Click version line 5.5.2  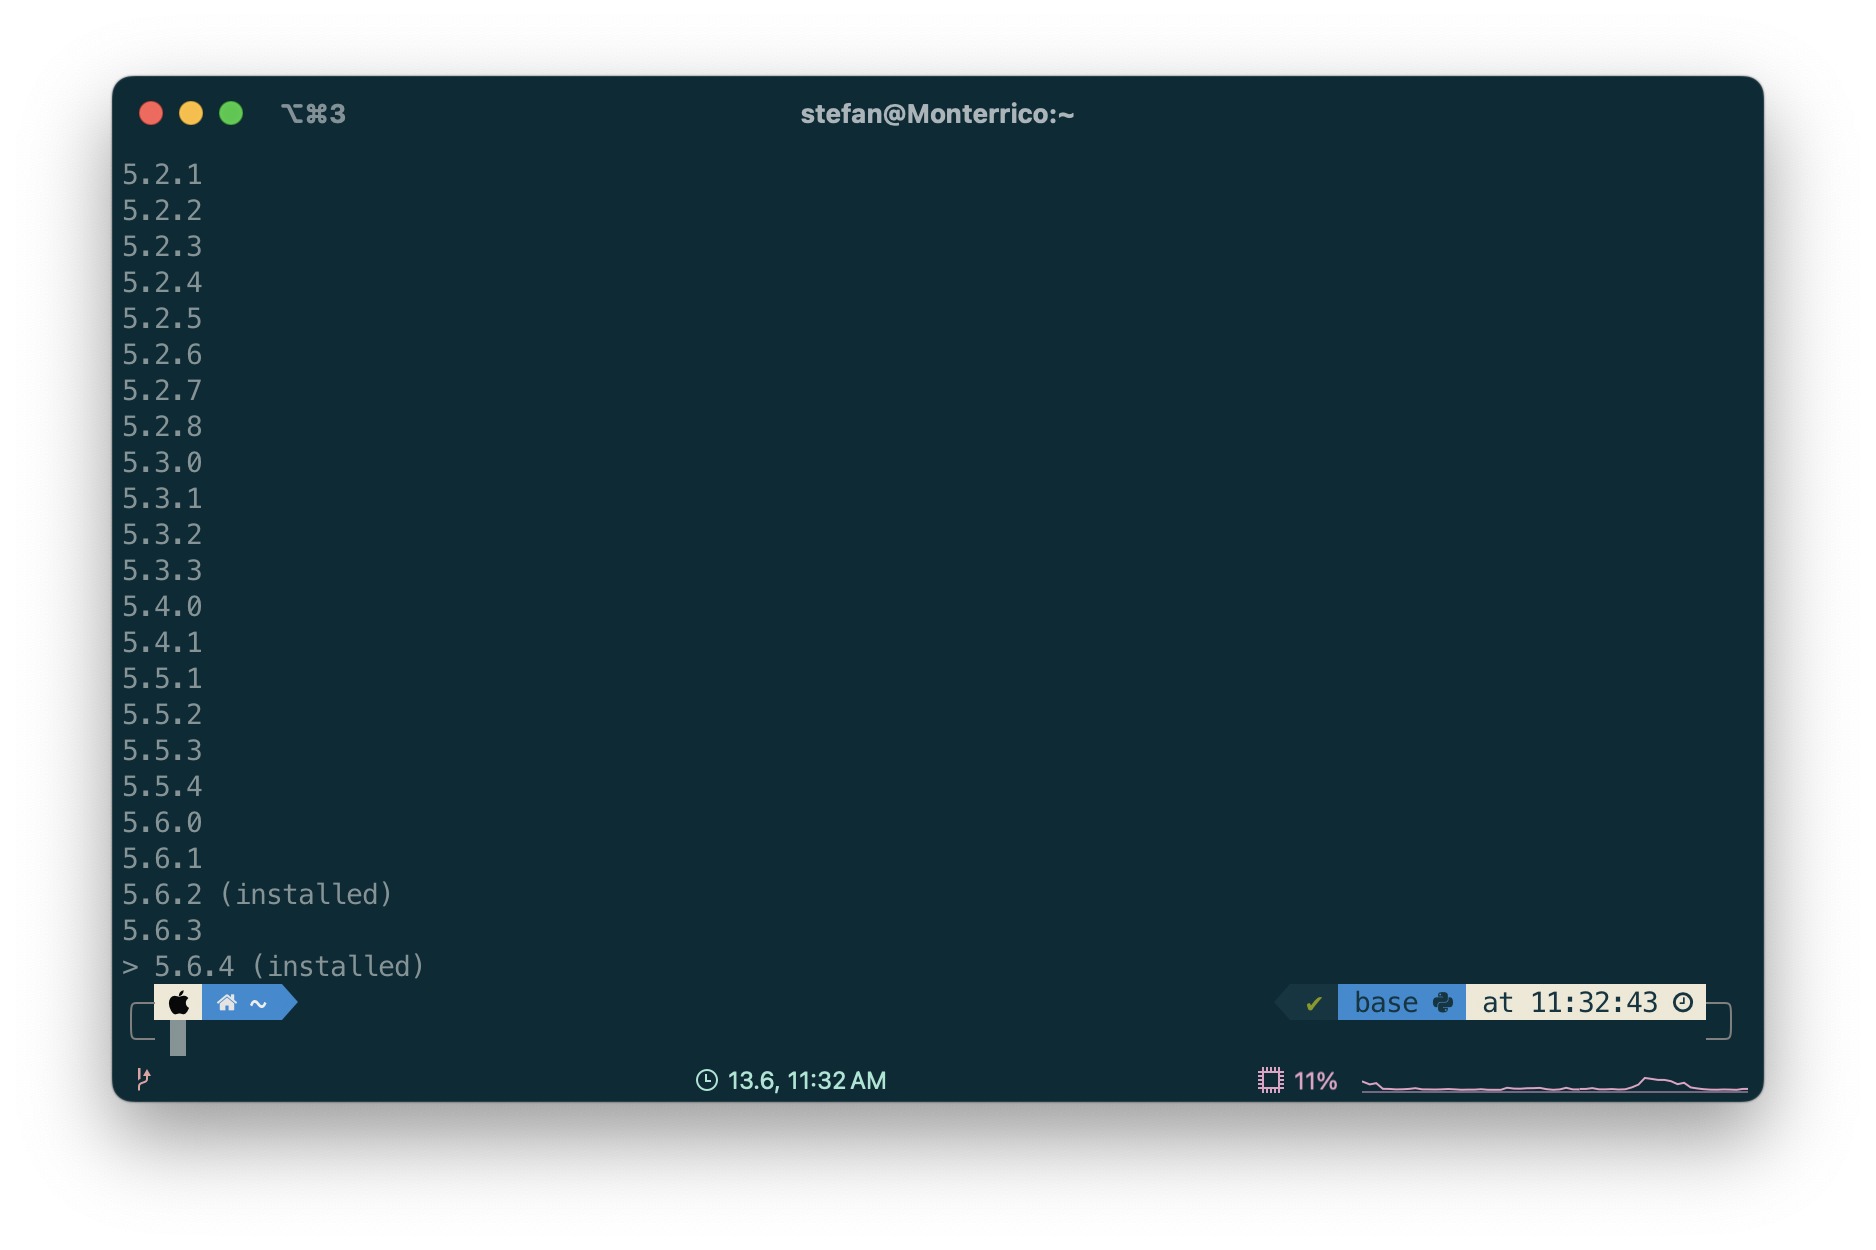(162, 715)
